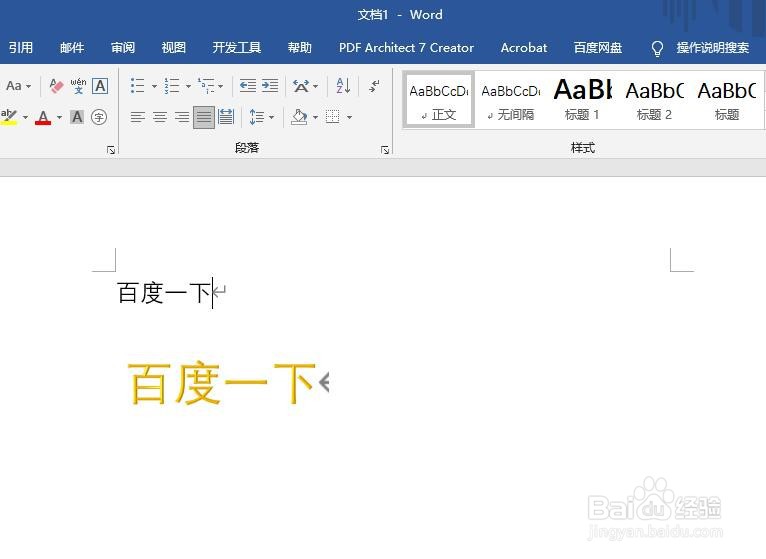Switch to the 视图 (View) tab
The width and height of the screenshot is (766, 559).
tap(173, 47)
